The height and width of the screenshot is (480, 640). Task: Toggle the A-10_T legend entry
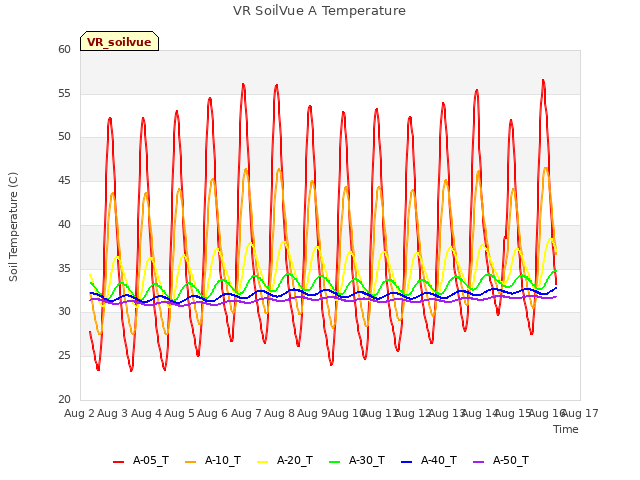coord(213,460)
